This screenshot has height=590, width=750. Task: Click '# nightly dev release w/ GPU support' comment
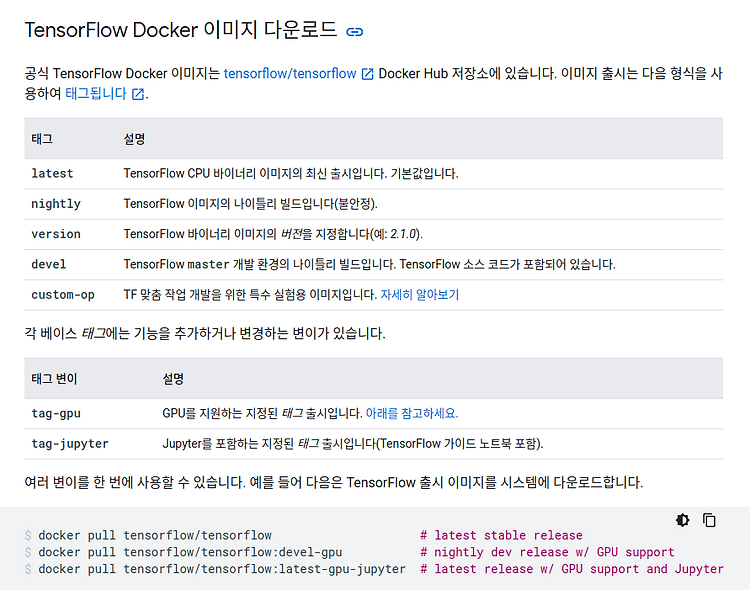[x=547, y=552]
